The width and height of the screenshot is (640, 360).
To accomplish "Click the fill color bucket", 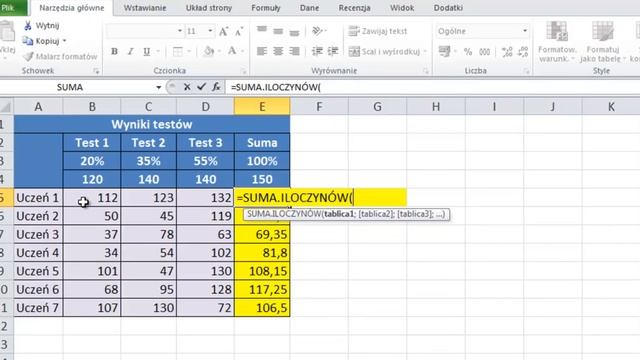I will 209,51.
